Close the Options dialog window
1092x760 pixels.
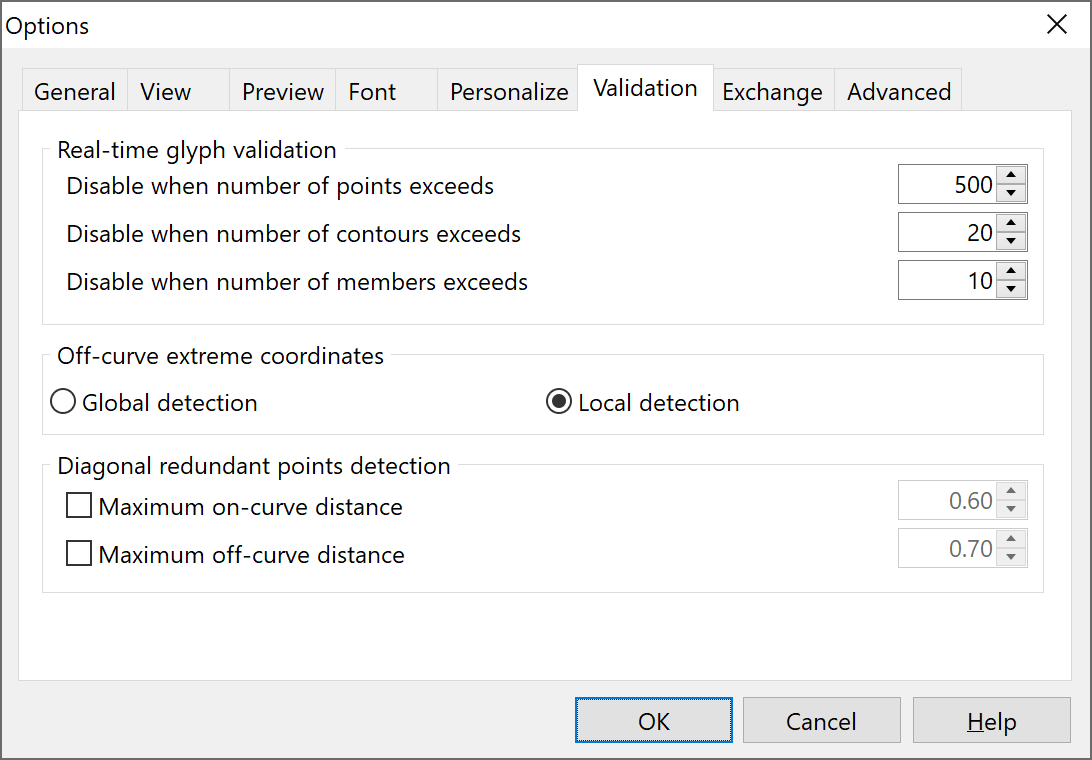point(1056,24)
